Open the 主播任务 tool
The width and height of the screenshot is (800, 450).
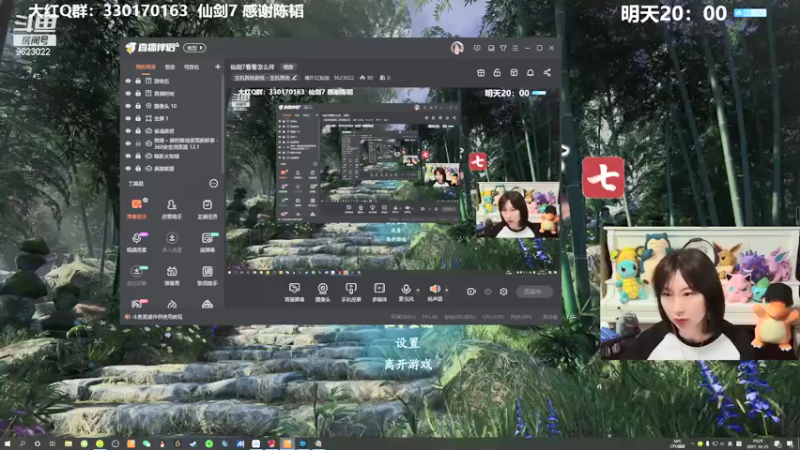click(207, 209)
